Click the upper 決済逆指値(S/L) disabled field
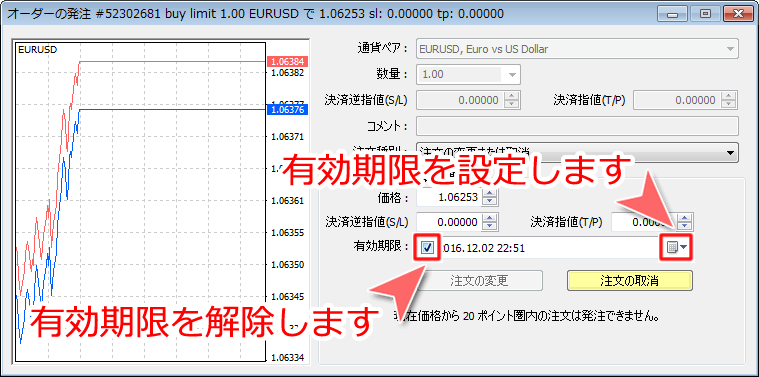The height and width of the screenshot is (377, 759). (x=460, y=100)
